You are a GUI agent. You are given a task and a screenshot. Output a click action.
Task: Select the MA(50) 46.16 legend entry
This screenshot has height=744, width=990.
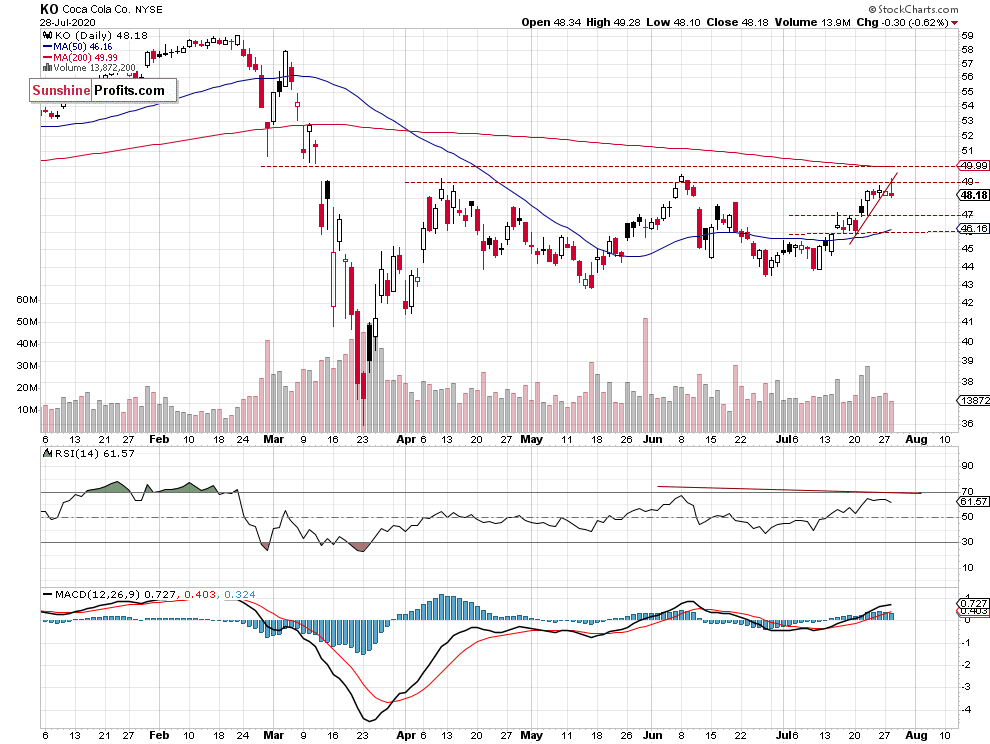(x=83, y=47)
